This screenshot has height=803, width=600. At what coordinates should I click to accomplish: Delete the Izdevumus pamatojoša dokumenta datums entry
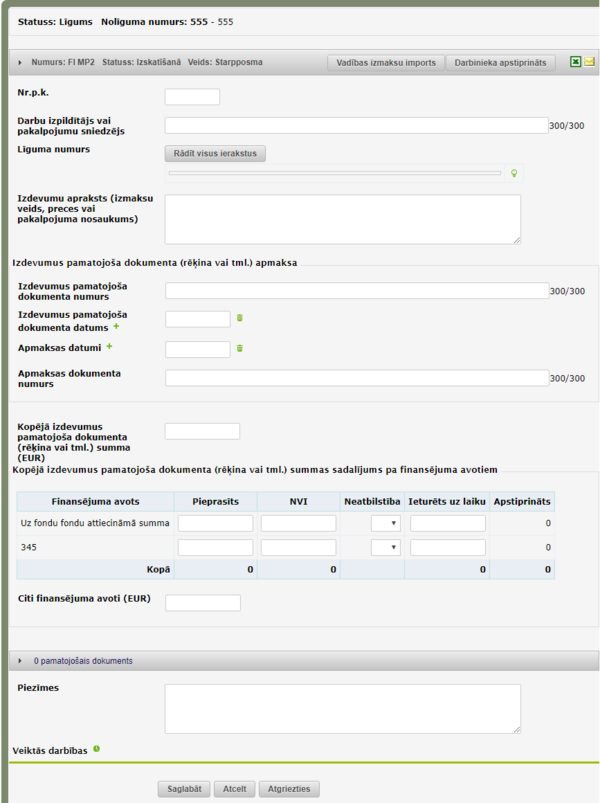coord(240,318)
